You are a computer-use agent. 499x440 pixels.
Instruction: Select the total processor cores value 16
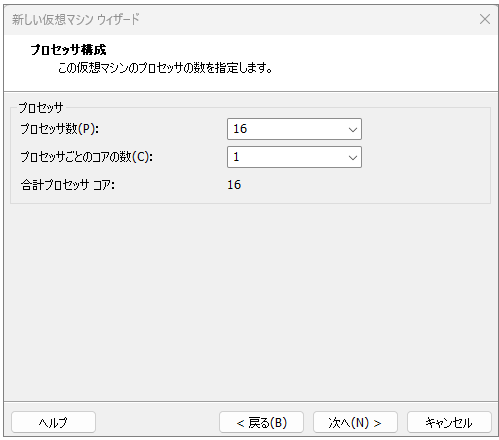tap(234, 185)
